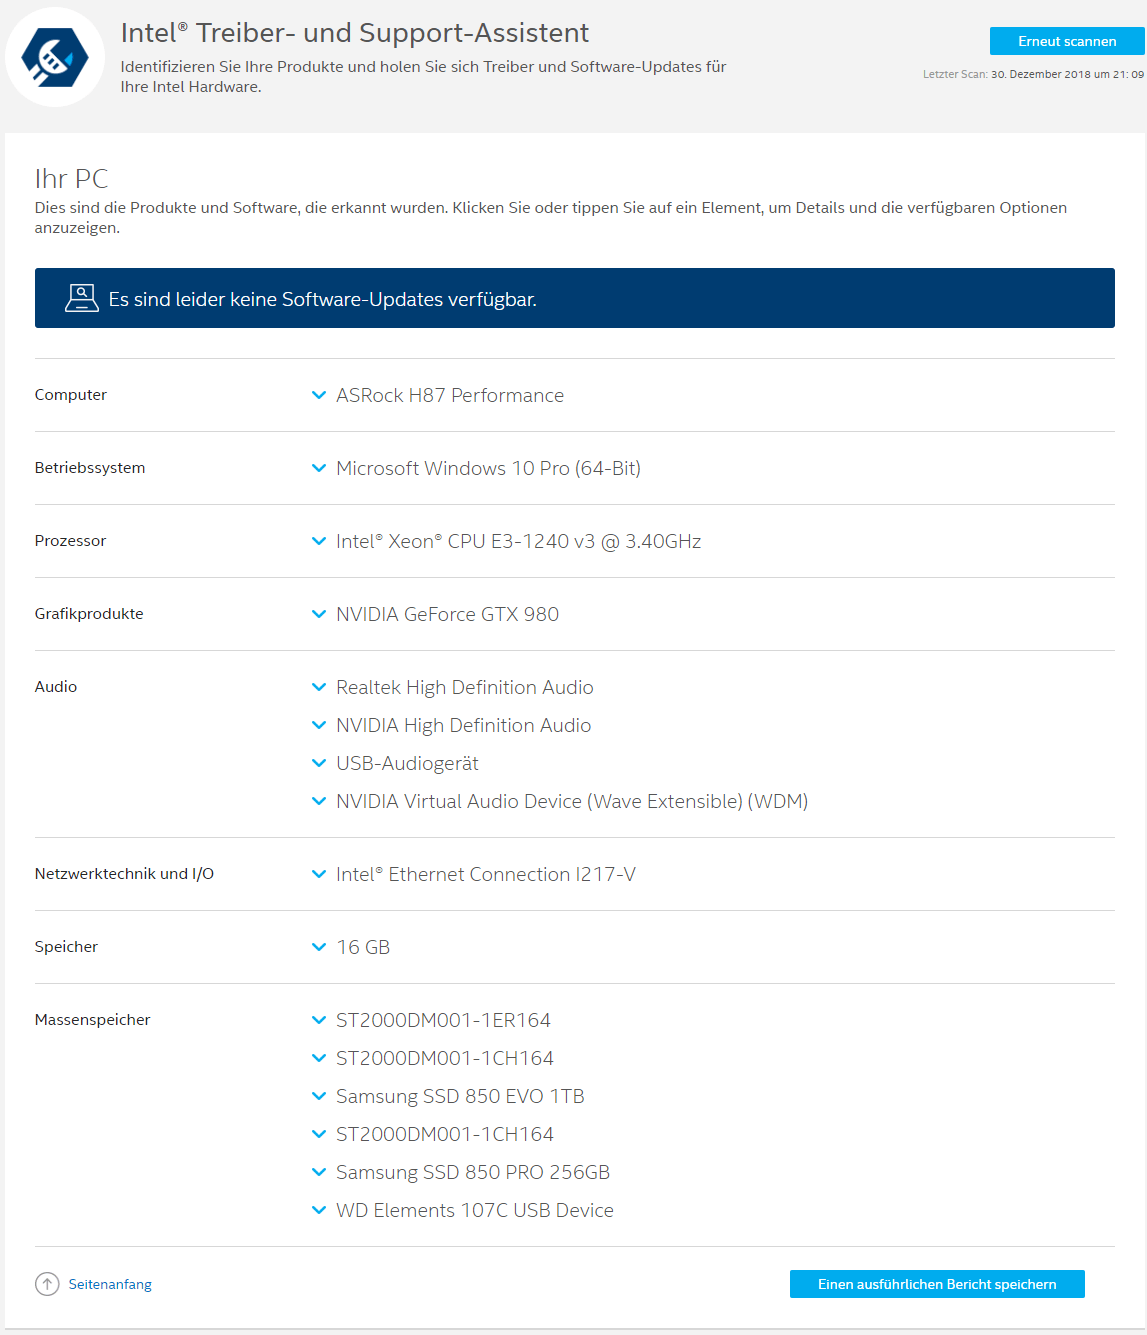This screenshot has height=1335, width=1147.
Task: Click the "Ihr PC" heading
Action: pyautogui.click(x=71, y=178)
